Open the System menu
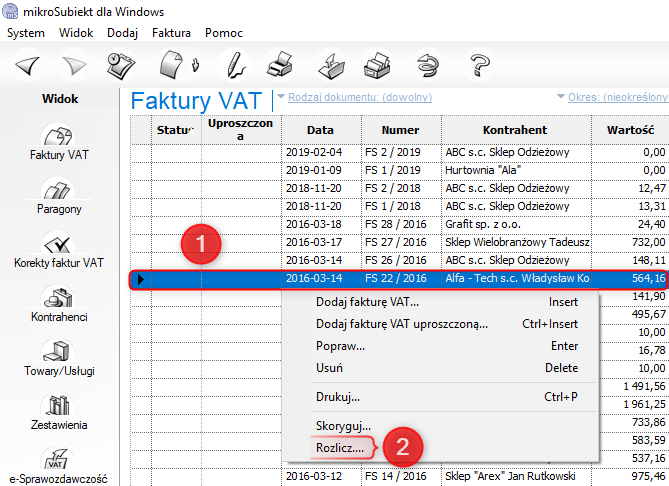 [26, 33]
